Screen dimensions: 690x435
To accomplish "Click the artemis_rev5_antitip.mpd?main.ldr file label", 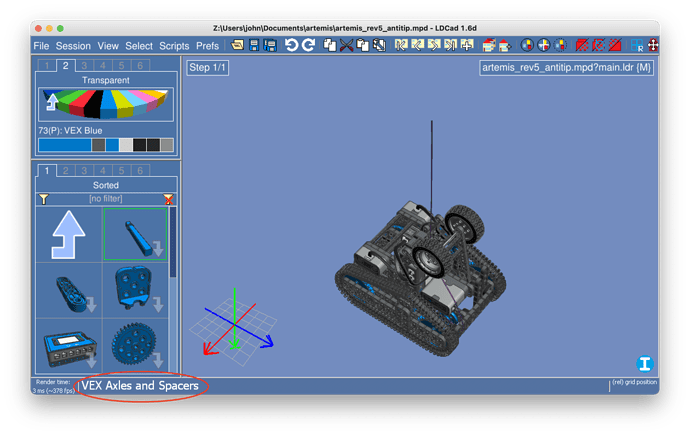I will 566,67.
